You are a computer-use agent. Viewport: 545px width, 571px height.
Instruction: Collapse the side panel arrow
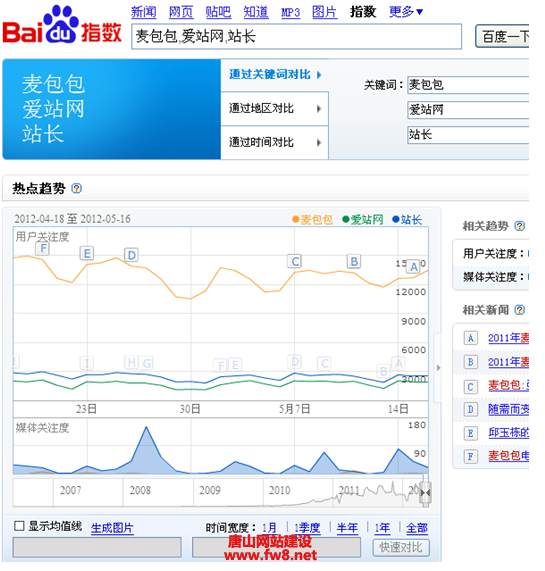pos(438,368)
